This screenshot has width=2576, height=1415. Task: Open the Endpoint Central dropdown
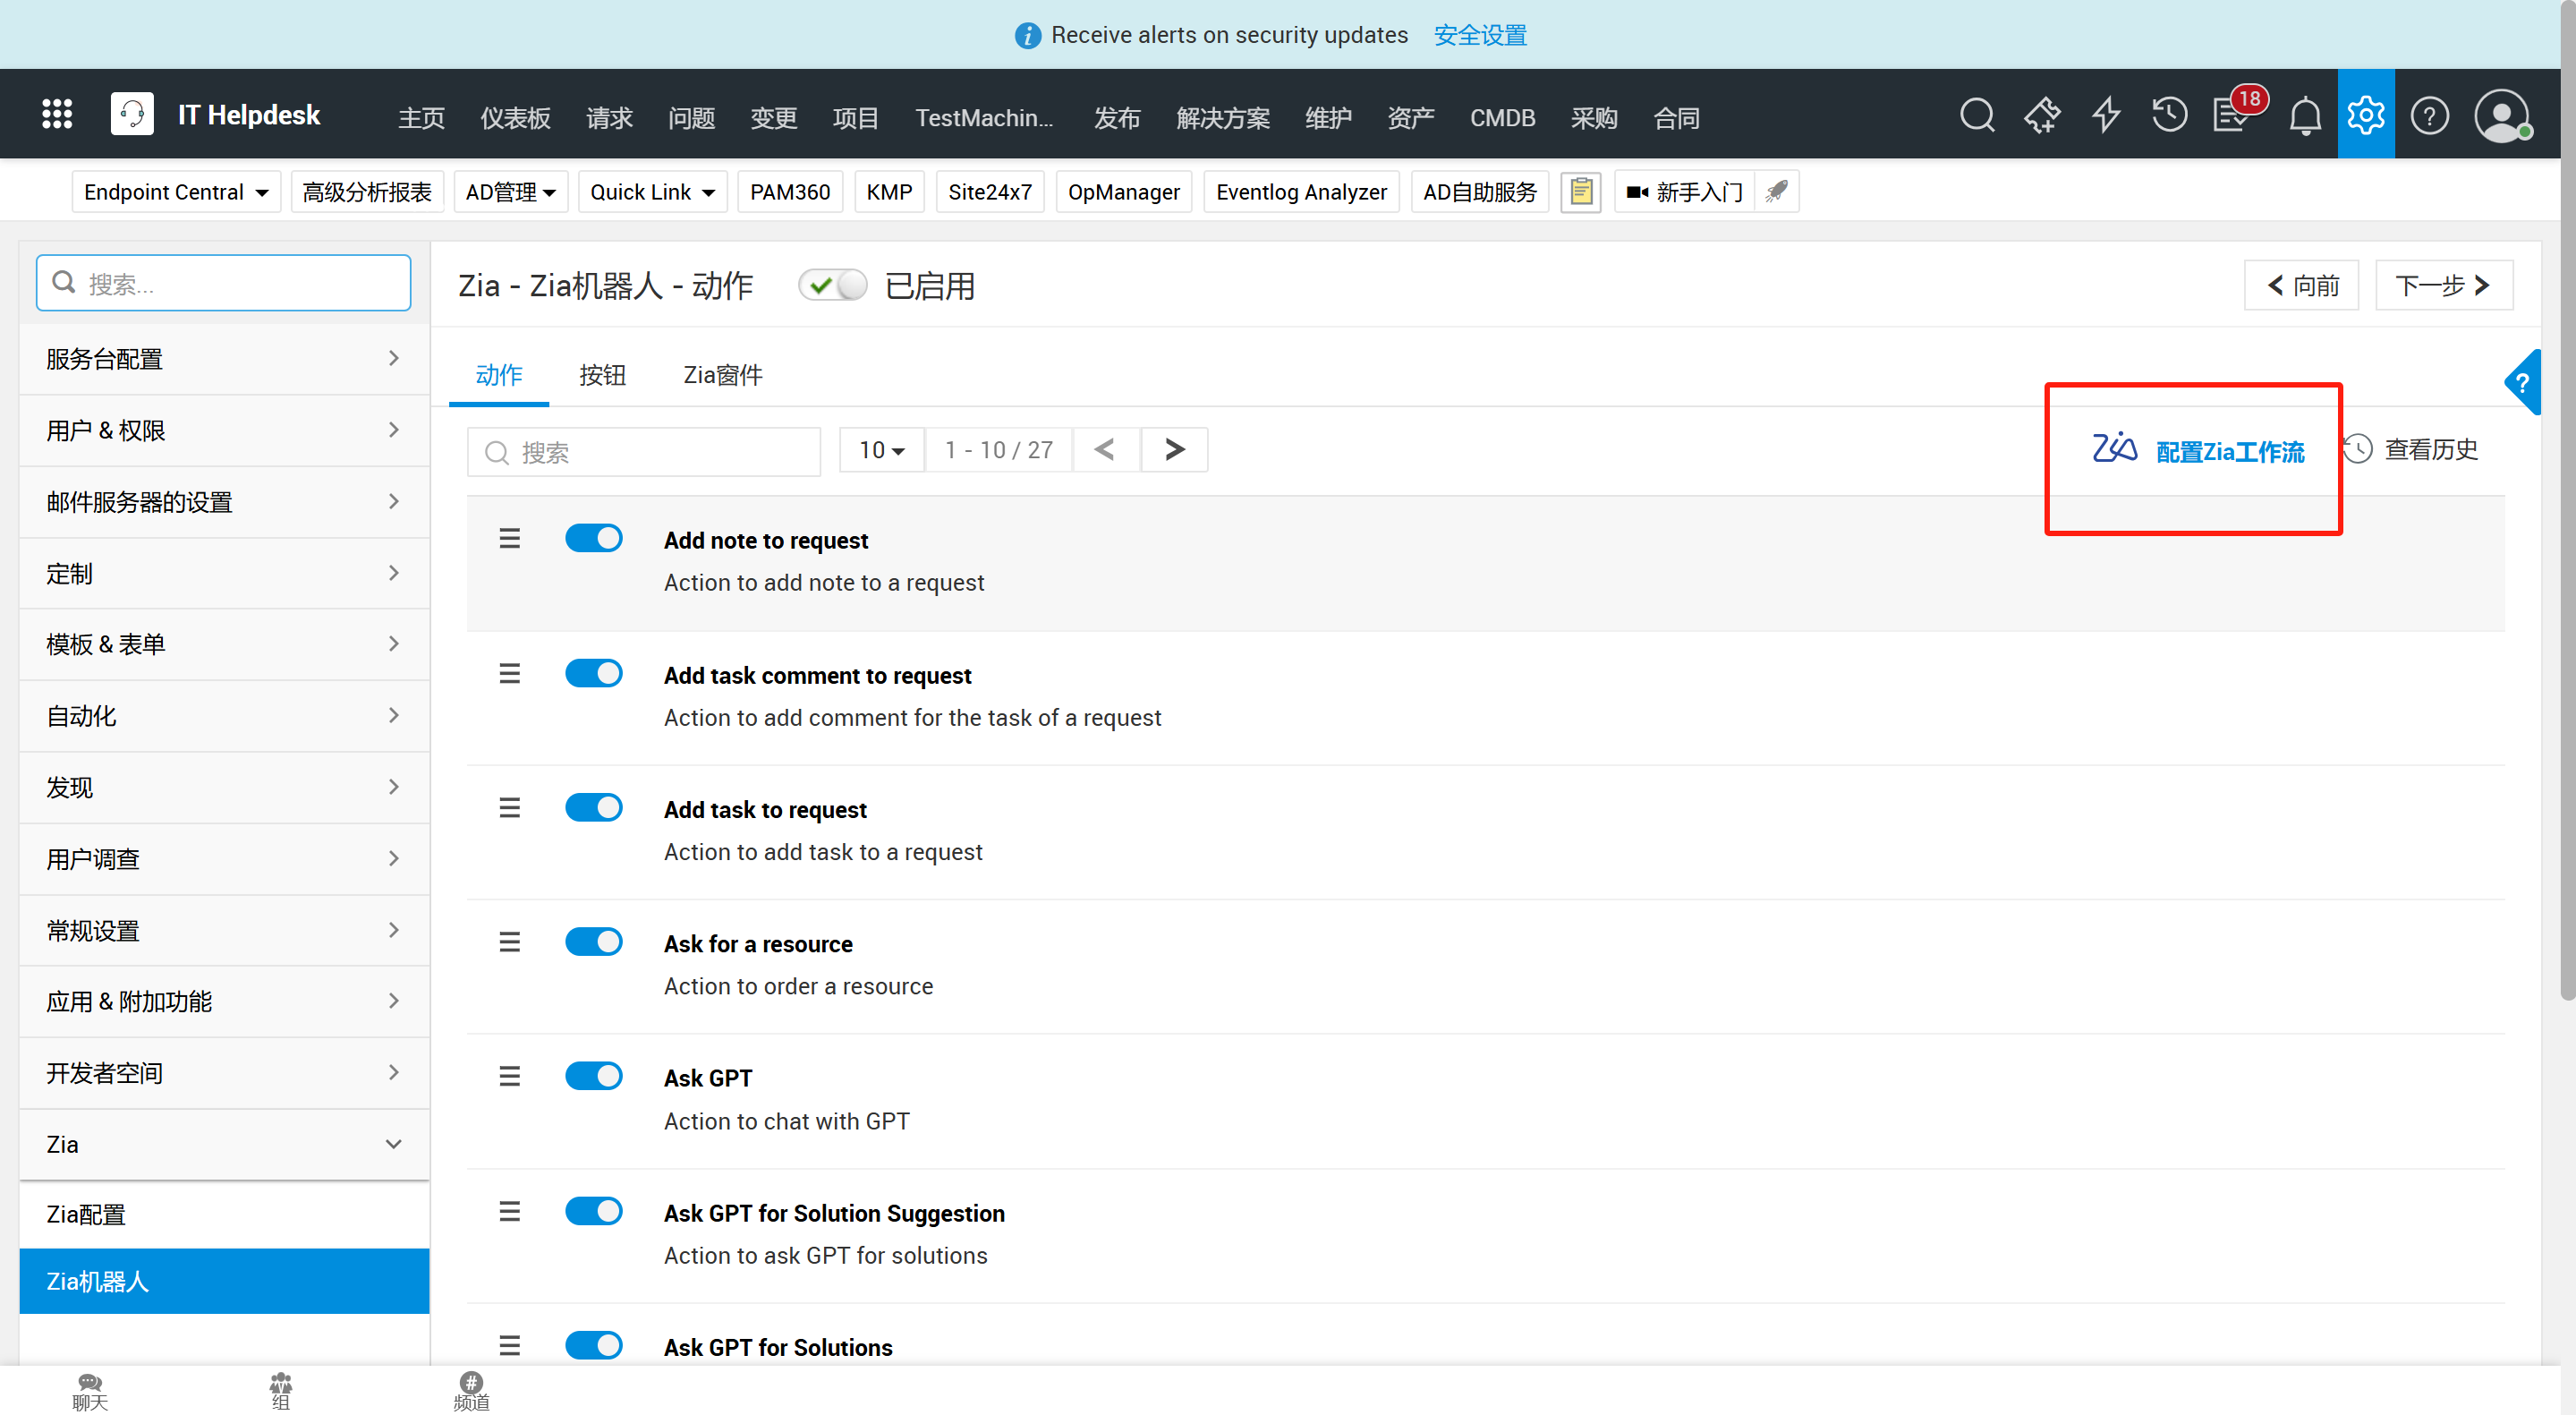click(175, 192)
